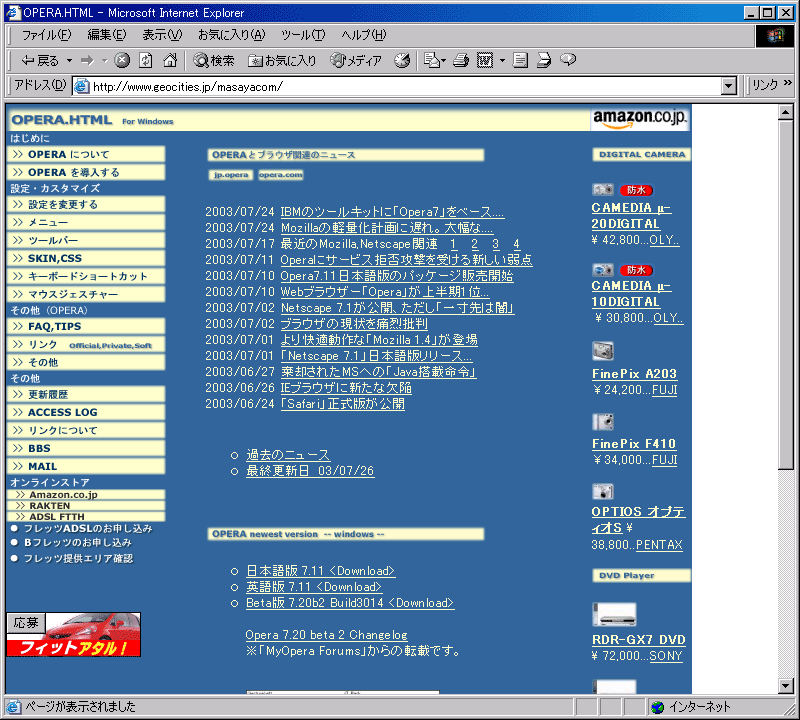
Task: Open the ヘルプ(H) menu
Action: (x=364, y=35)
